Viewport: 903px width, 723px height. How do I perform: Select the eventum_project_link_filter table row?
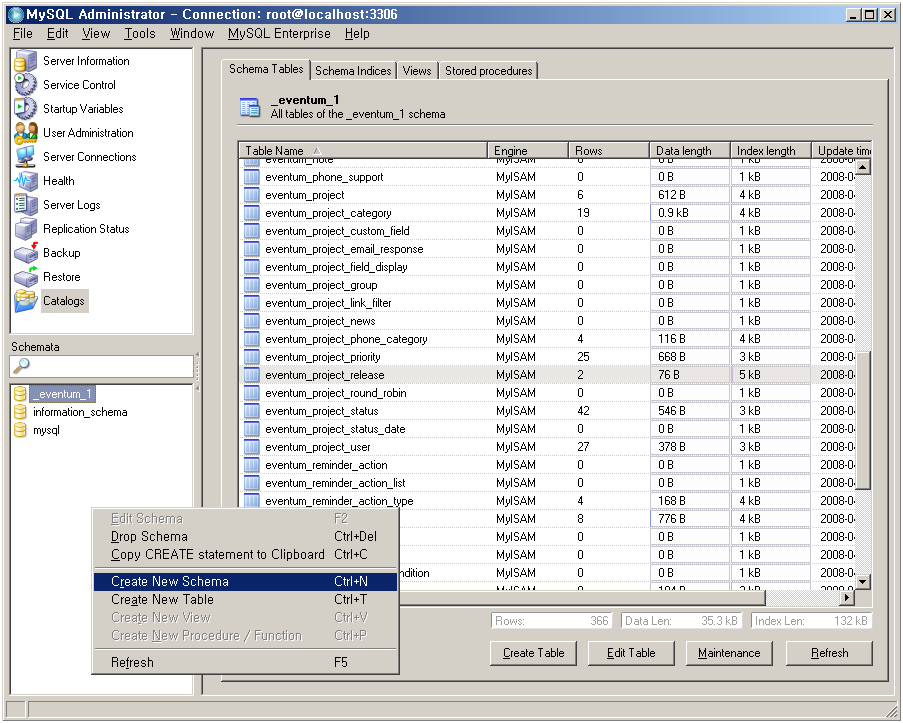[x=547, y=303]
